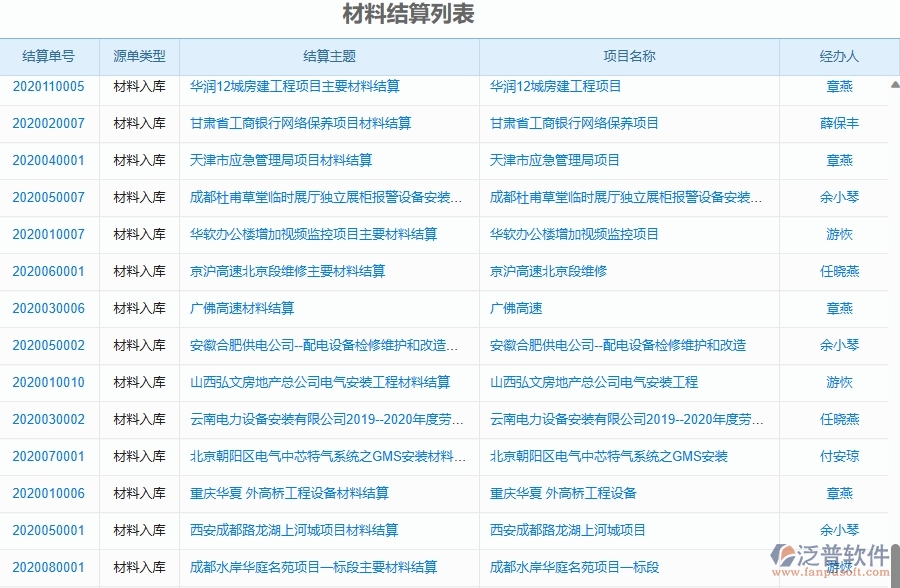Viewport: 900px width, 588px height.
Task: Open settlement order 2020040001
Action: 47,161
